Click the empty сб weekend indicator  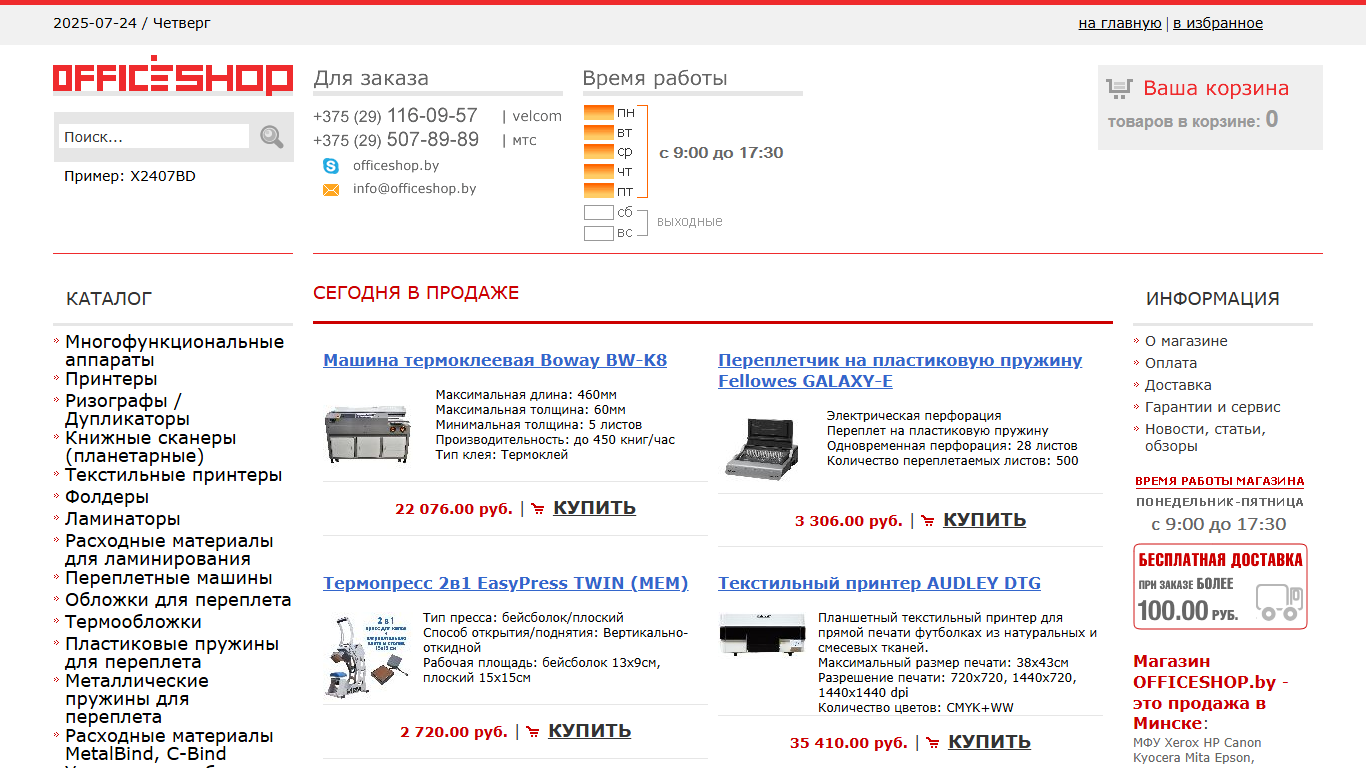click(x=598, y=213)
